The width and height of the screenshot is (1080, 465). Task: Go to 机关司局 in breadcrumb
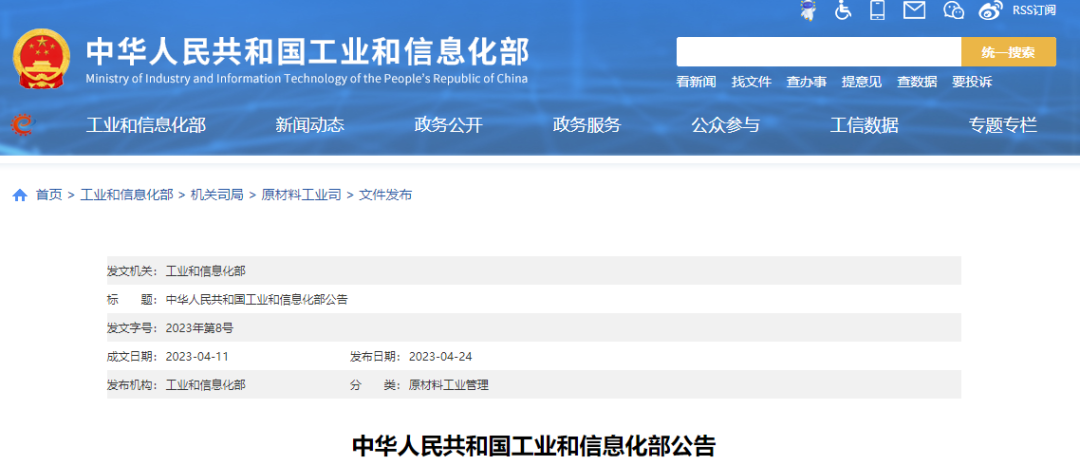(217, 195)
